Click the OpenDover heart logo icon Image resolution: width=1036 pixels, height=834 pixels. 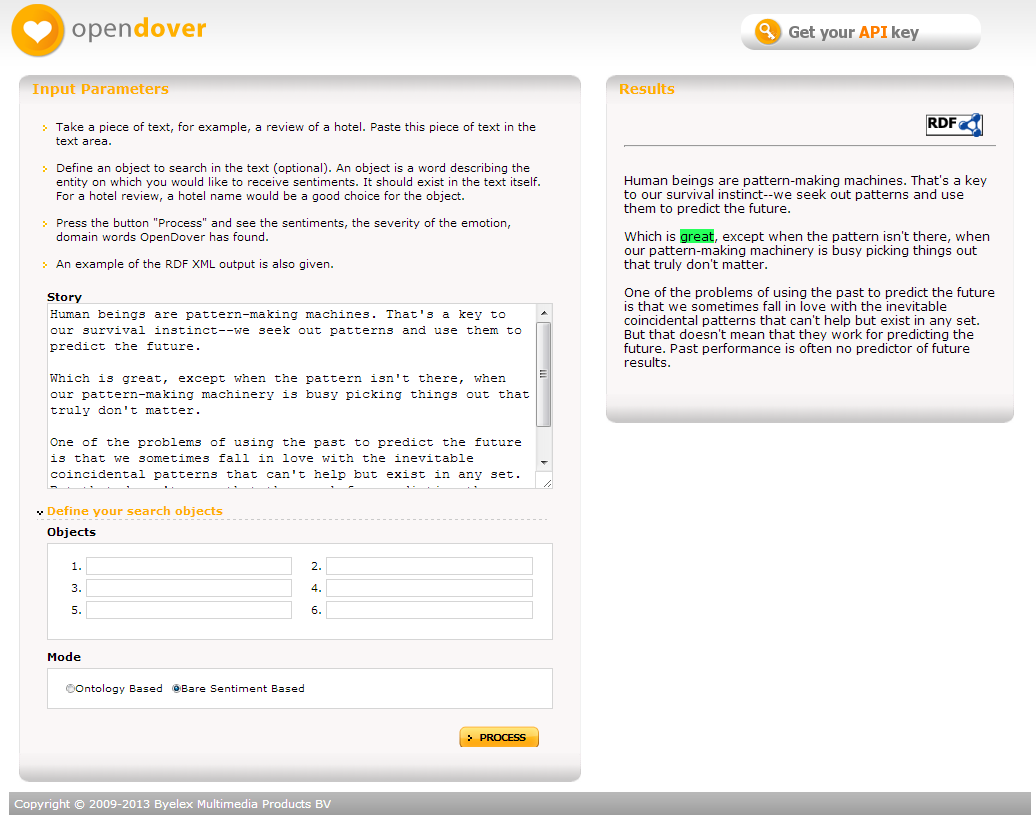point(38,30)
